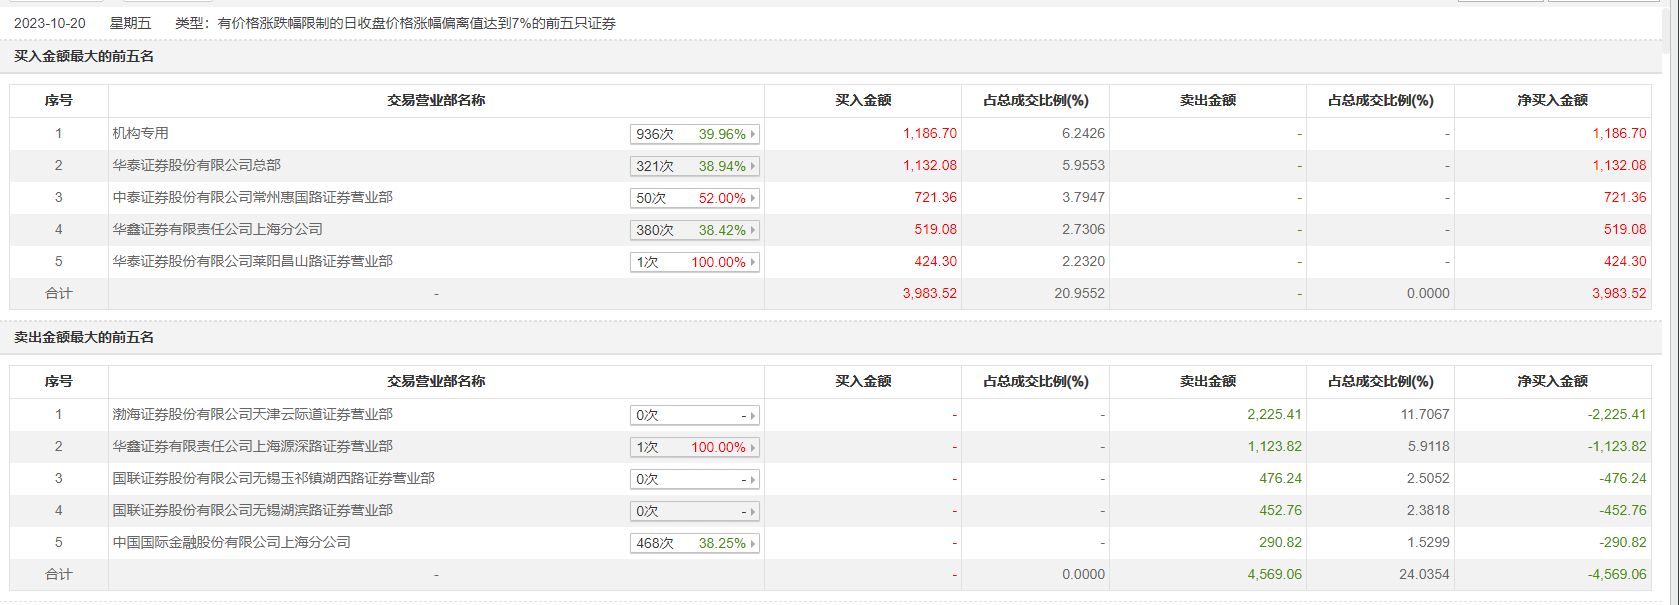Expand the 380次 38.42% stats dropdown
The width and height of the screenshot is (1679, 605).
[694, 230]
